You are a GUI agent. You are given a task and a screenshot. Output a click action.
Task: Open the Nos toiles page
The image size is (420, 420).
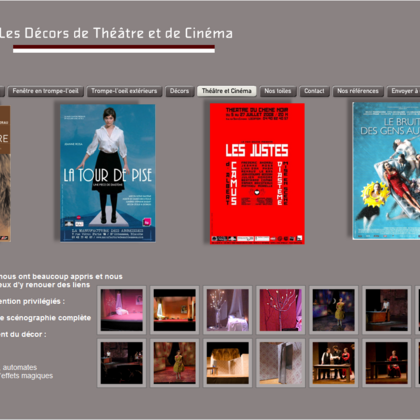(278, 91)
